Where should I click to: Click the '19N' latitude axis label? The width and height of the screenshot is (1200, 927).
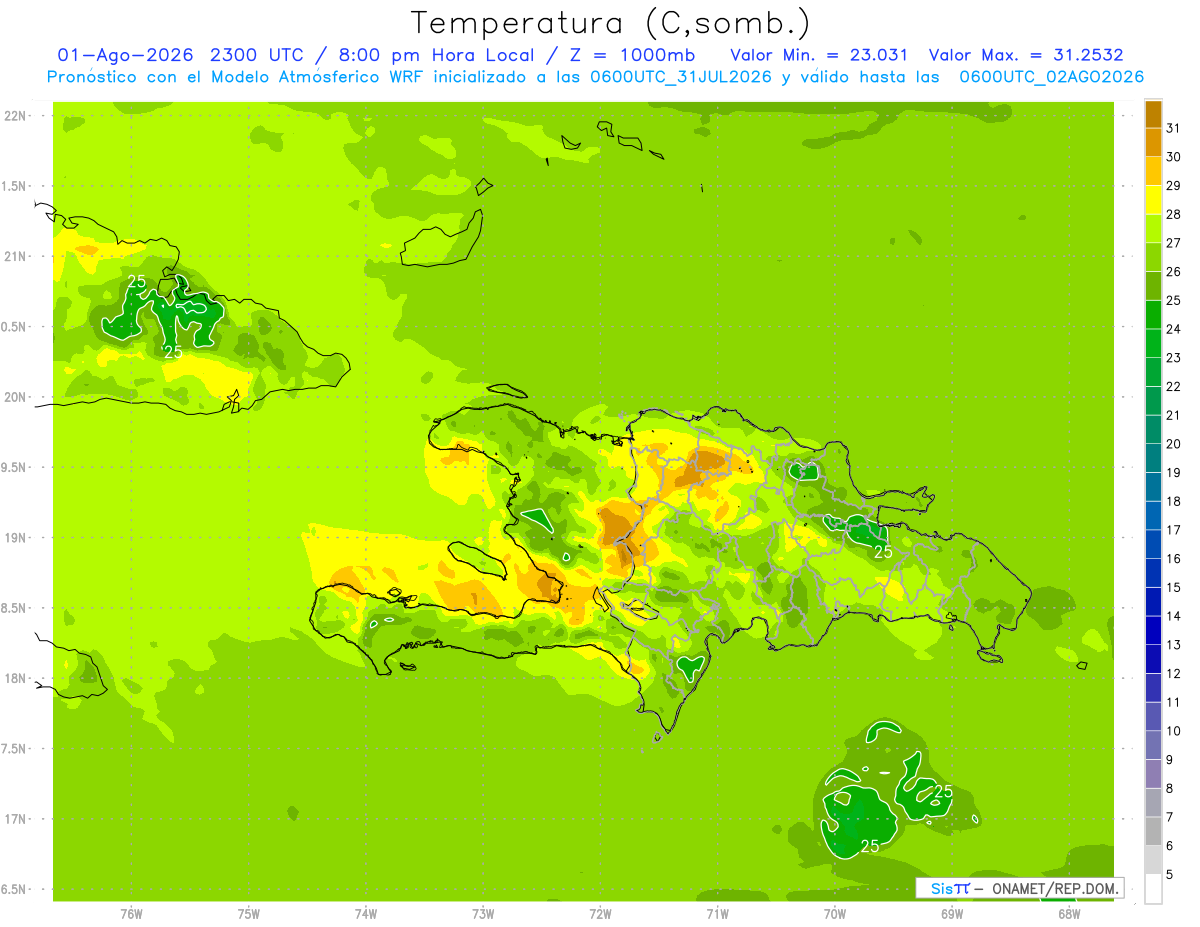pyautogui.click(x=16, y=538)
